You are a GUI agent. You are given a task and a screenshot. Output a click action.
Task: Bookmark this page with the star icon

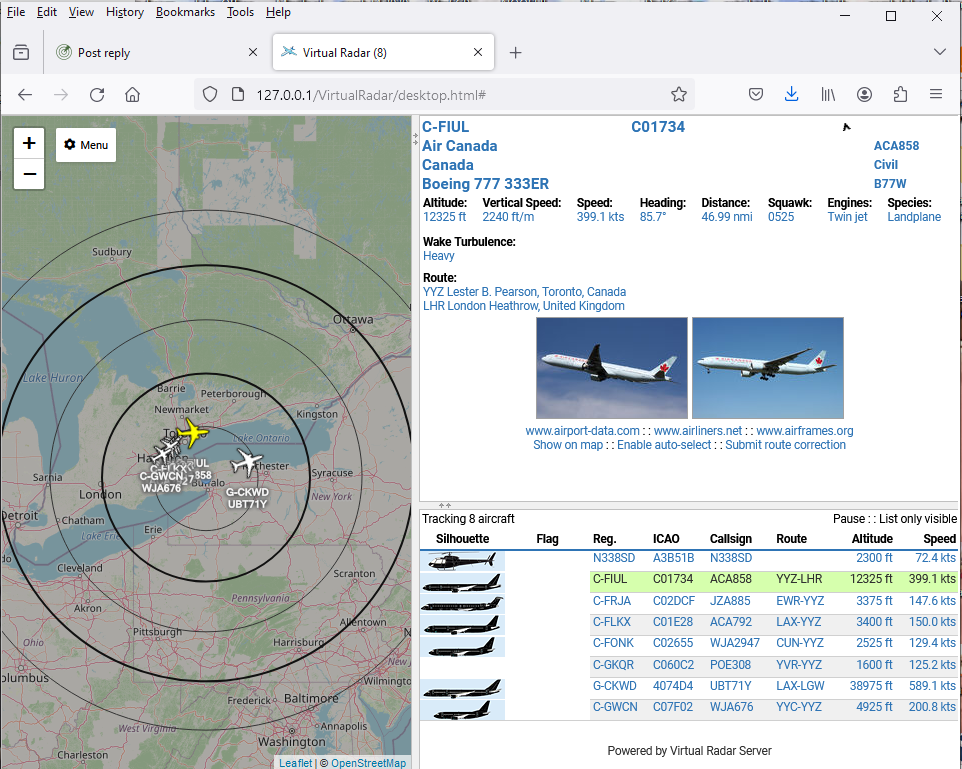click(679, 95)
